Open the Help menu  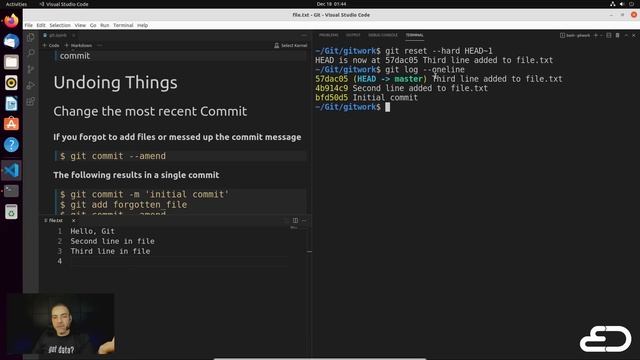click(x=142, y=25)
